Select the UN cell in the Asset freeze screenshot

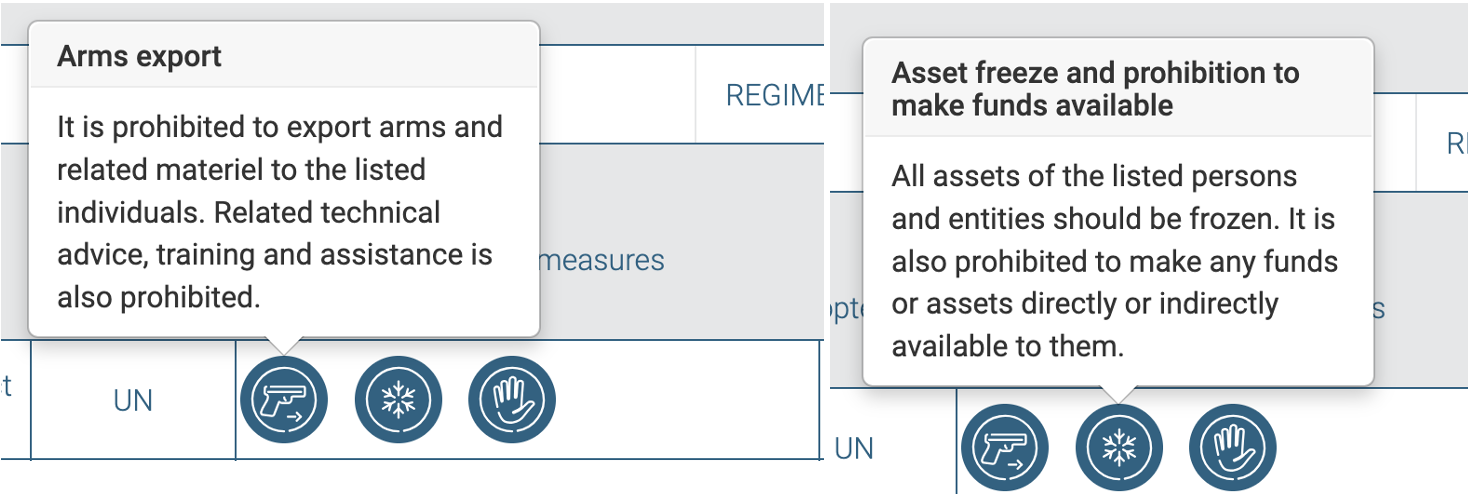(854, 449)
